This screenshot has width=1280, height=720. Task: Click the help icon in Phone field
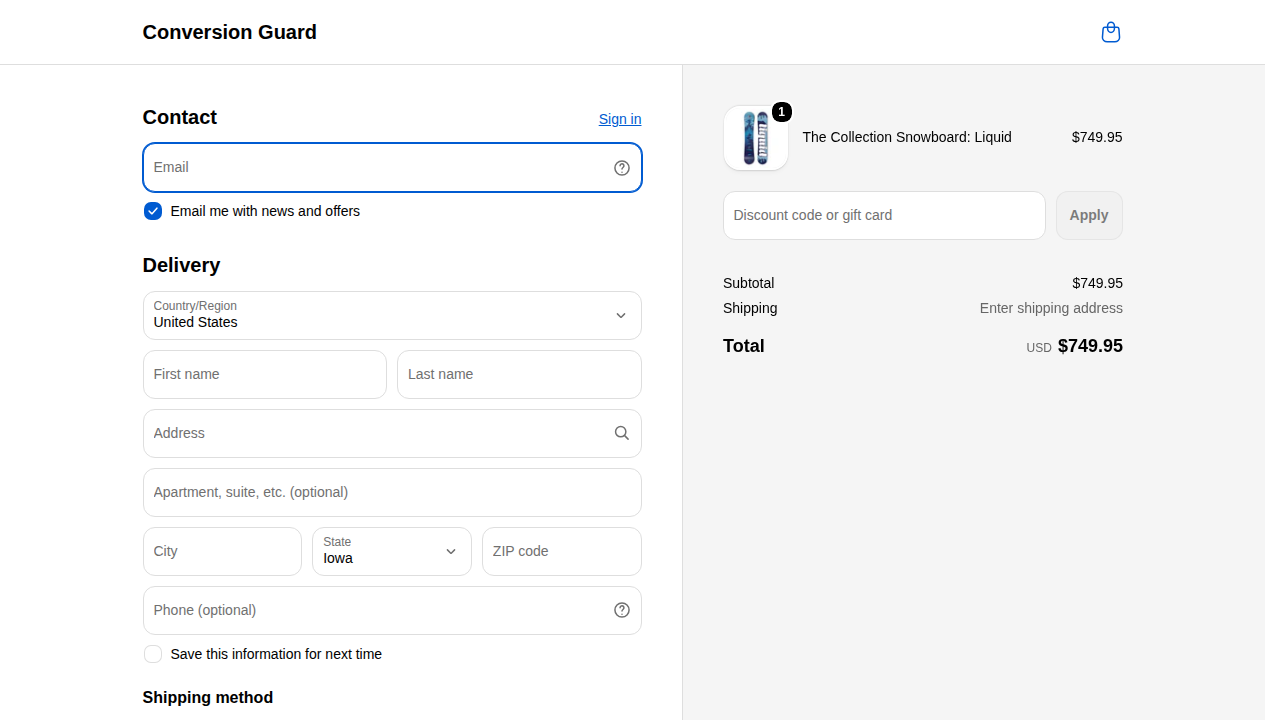coord(622,610)
